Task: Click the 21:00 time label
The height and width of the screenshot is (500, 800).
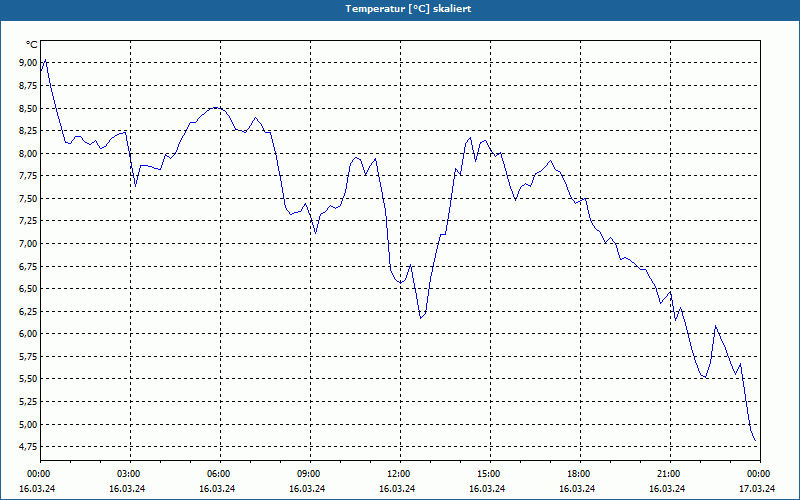Action: (670, 474)
